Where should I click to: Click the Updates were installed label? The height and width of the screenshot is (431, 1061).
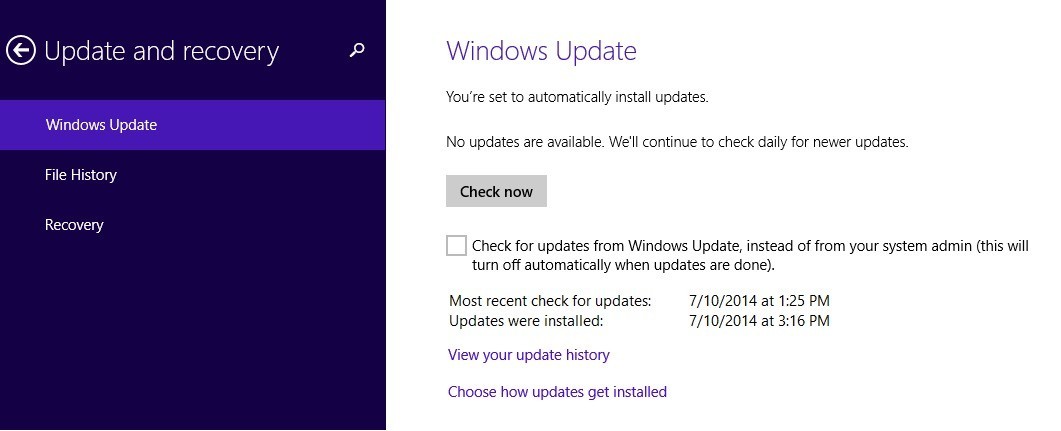(526, 321)
